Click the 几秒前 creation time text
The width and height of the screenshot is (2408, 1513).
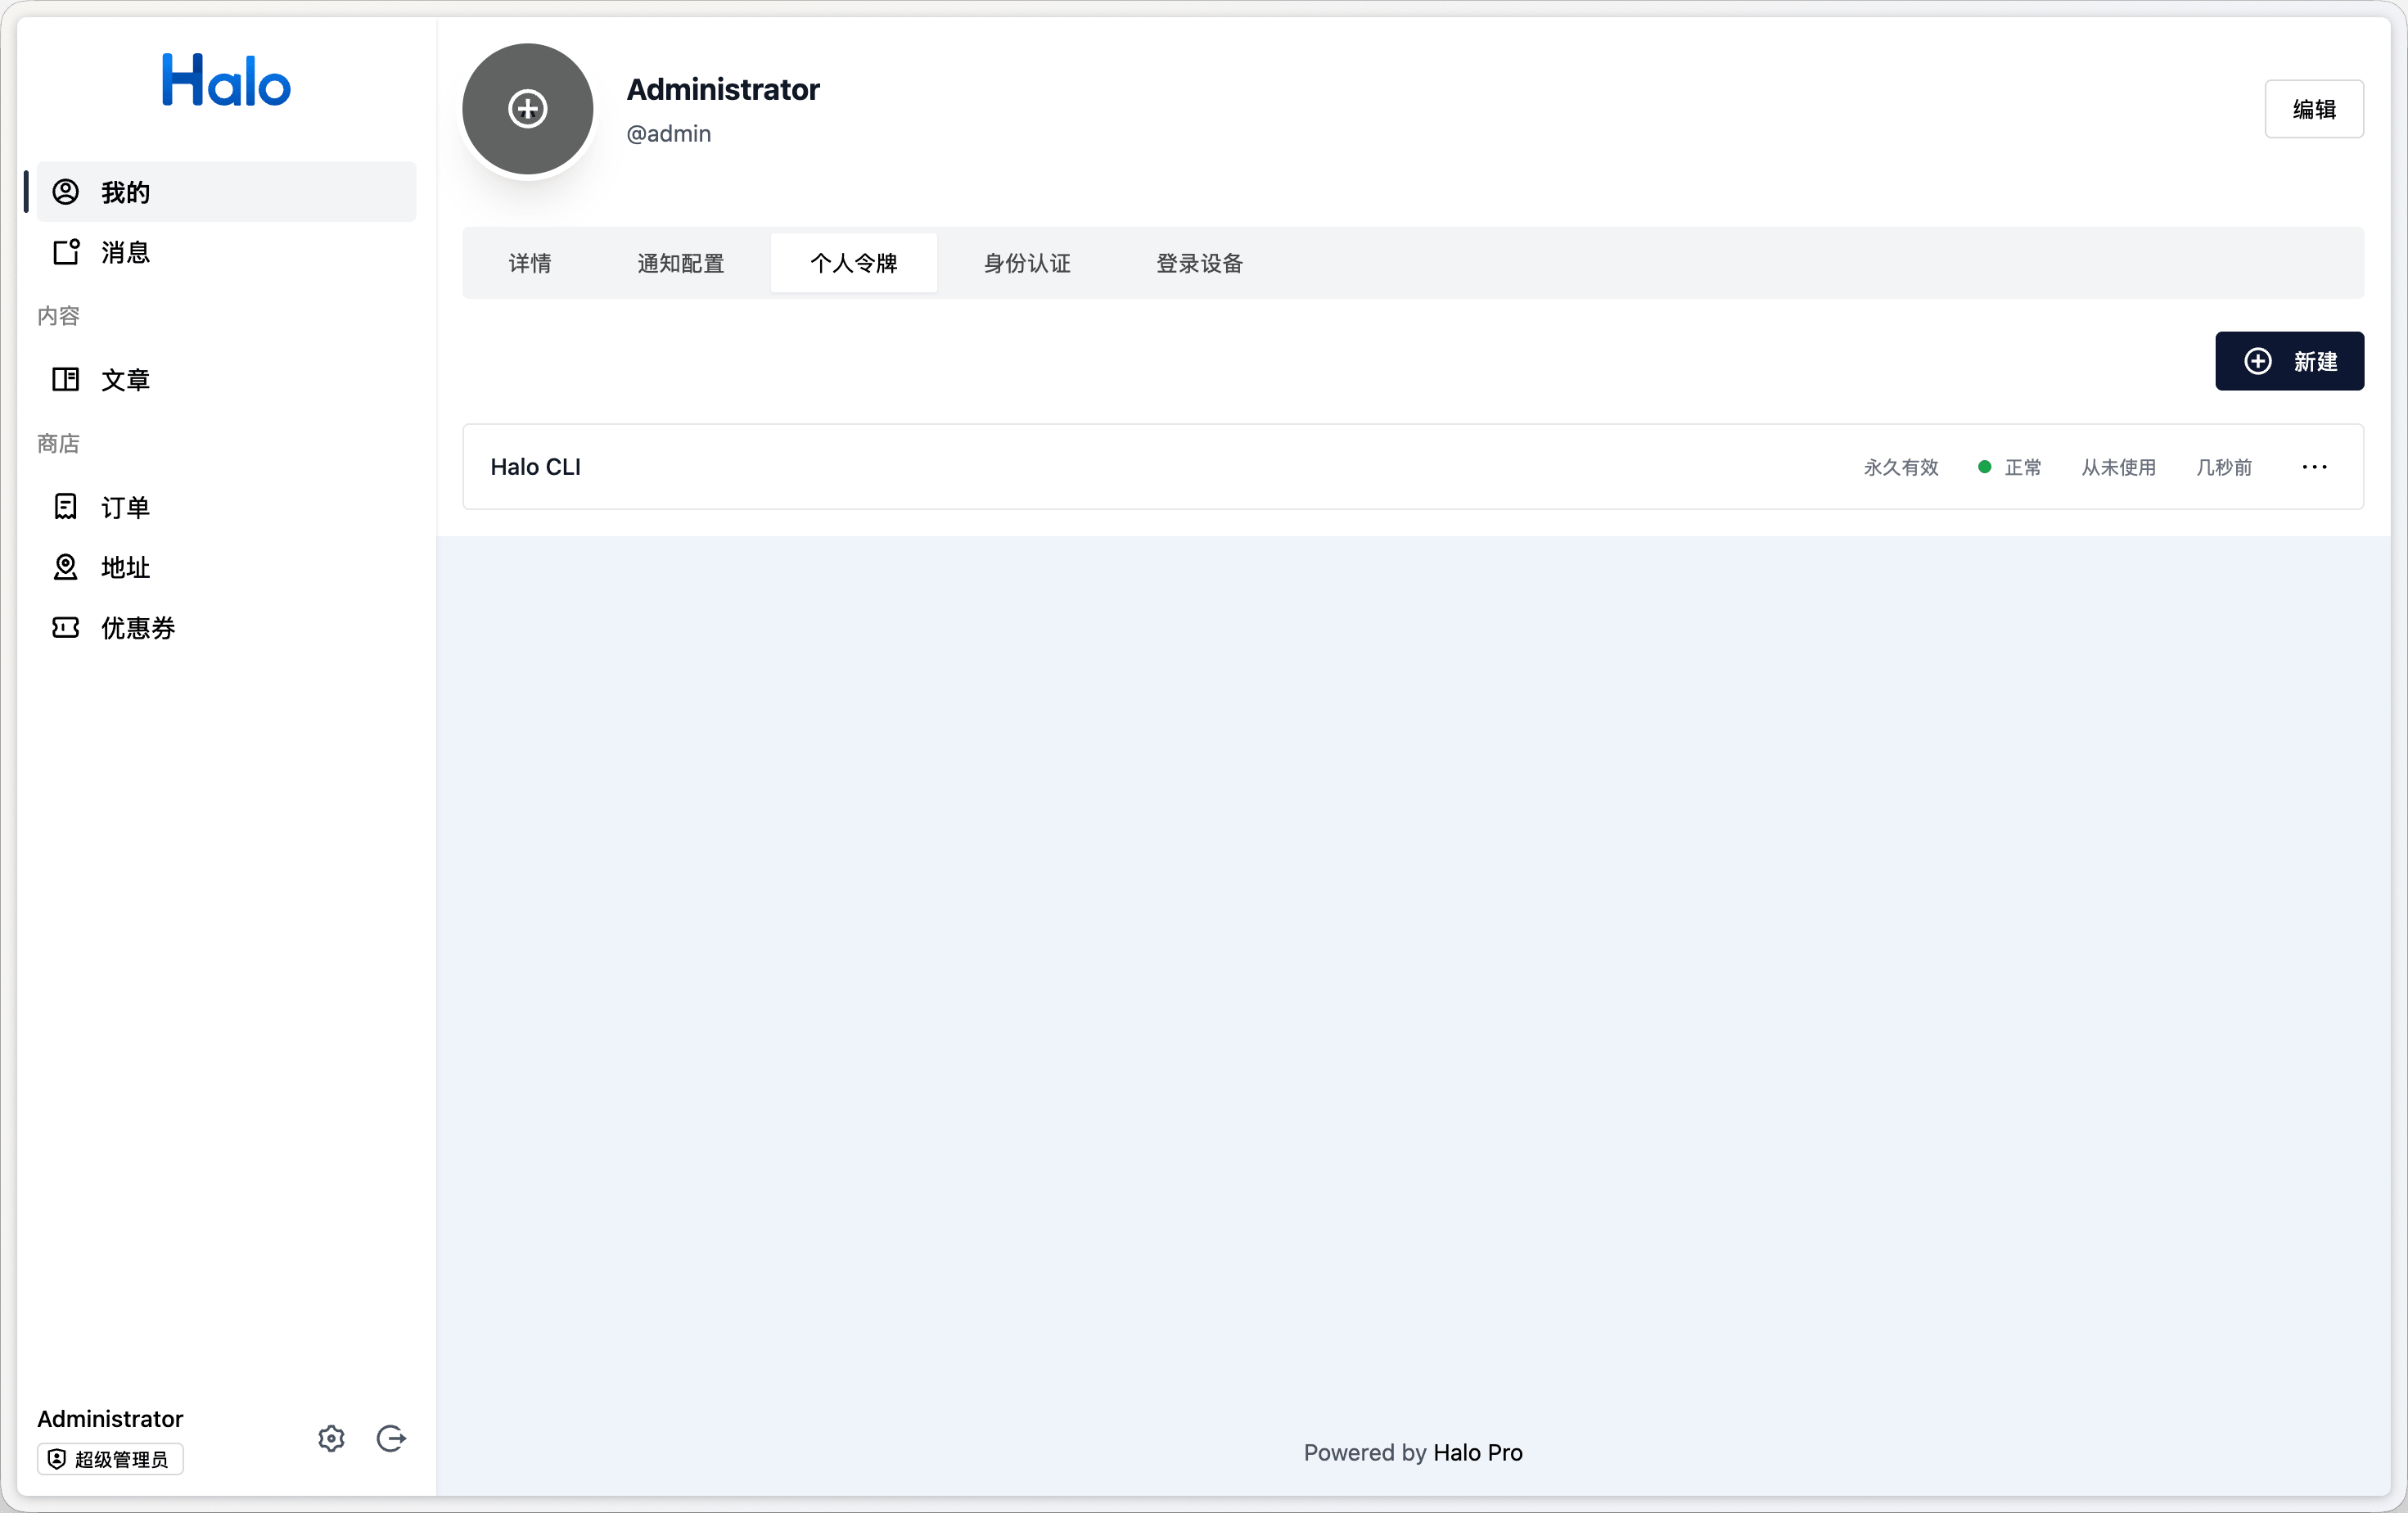click(2224, 467)
